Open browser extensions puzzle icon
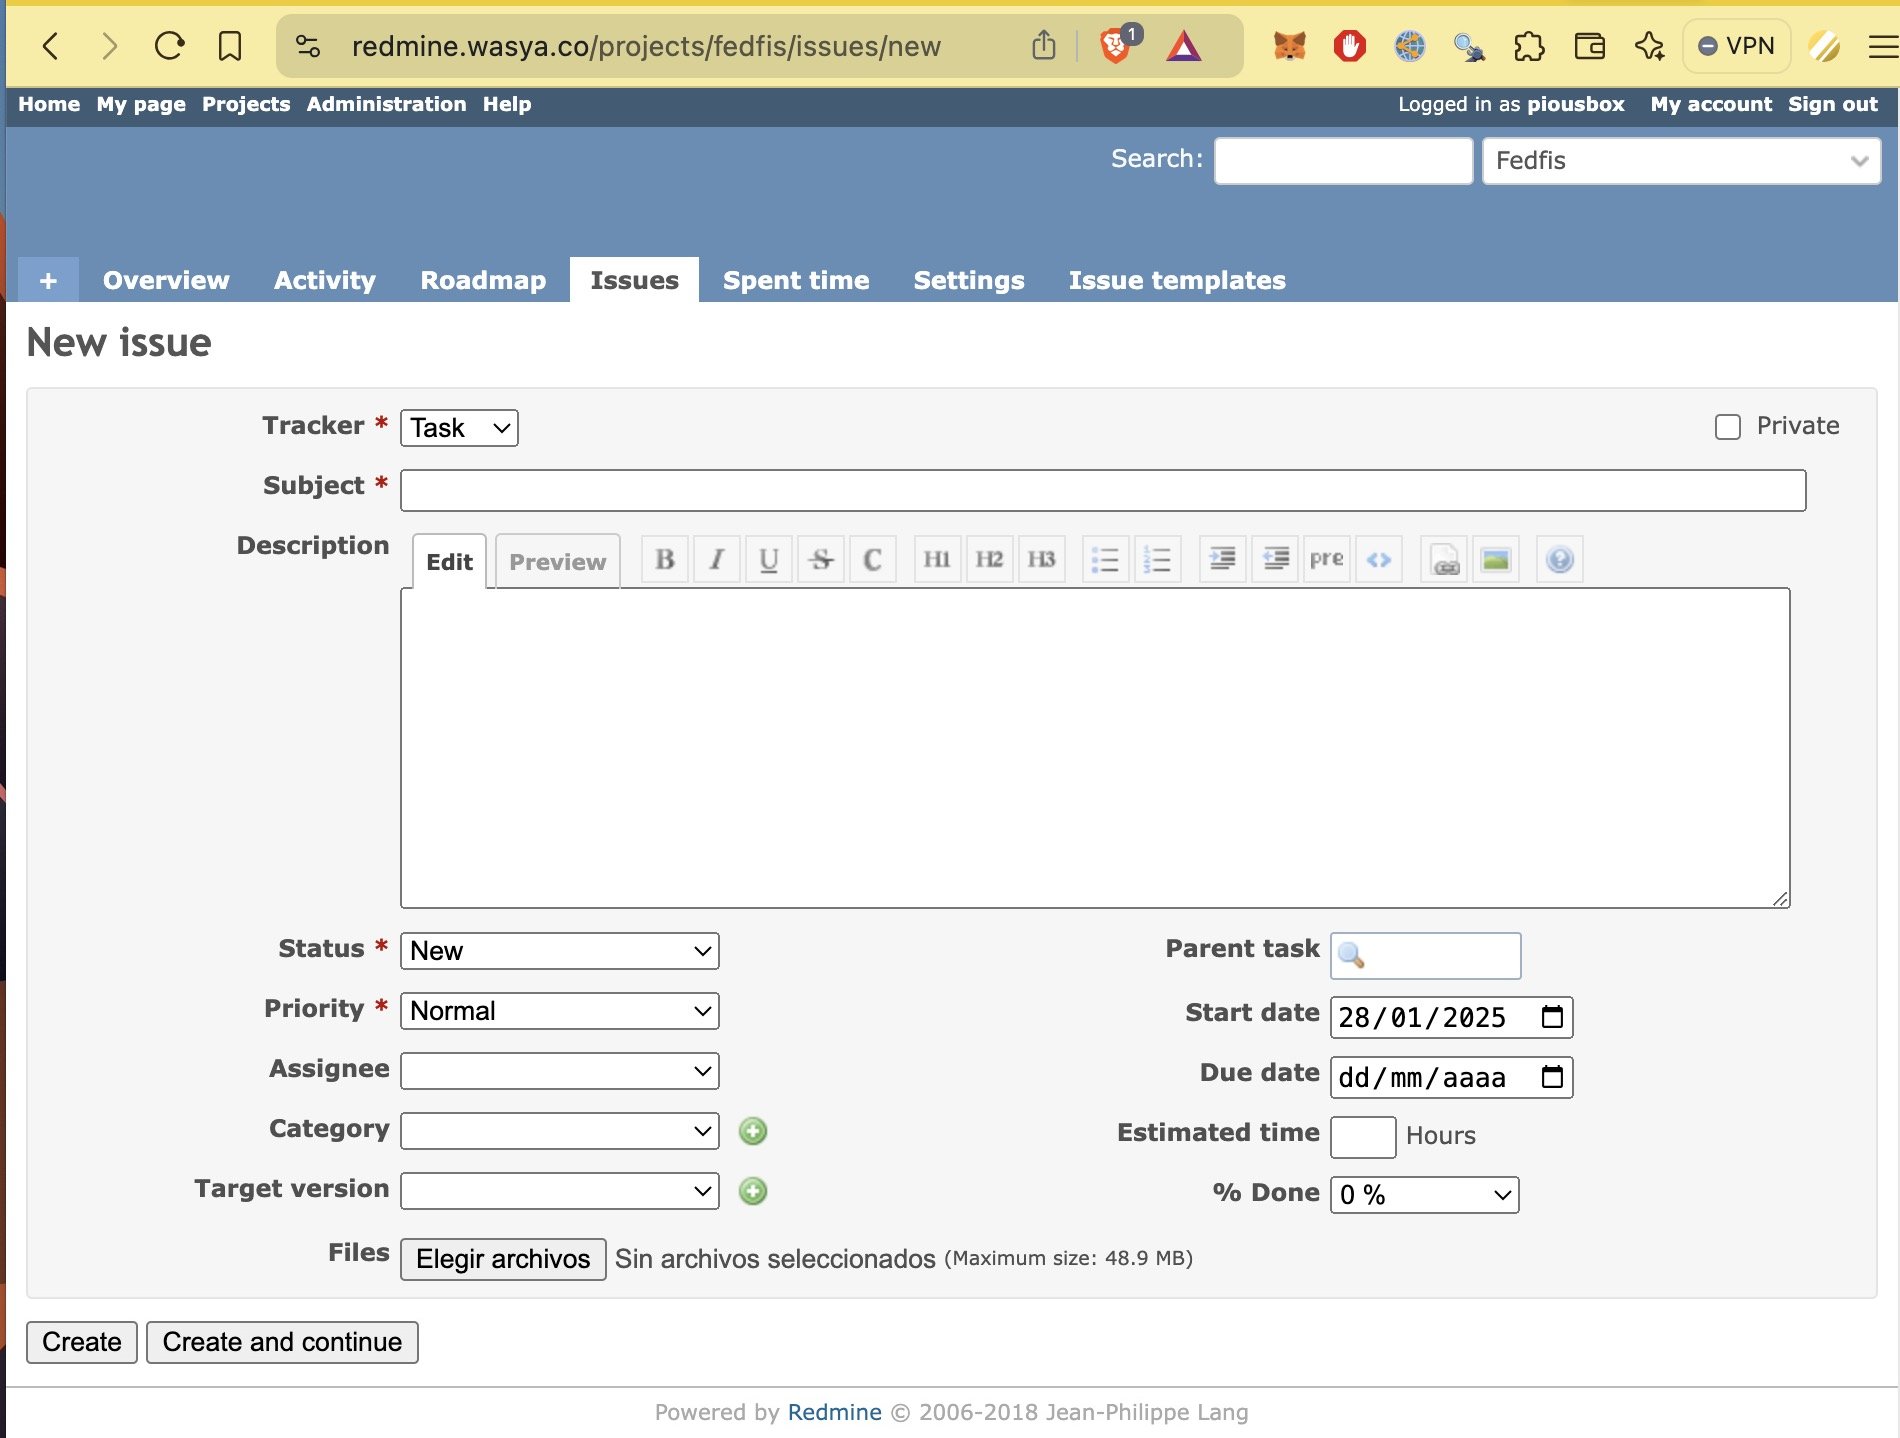Screen dimensions: 1900x1438 [1529, 46]
